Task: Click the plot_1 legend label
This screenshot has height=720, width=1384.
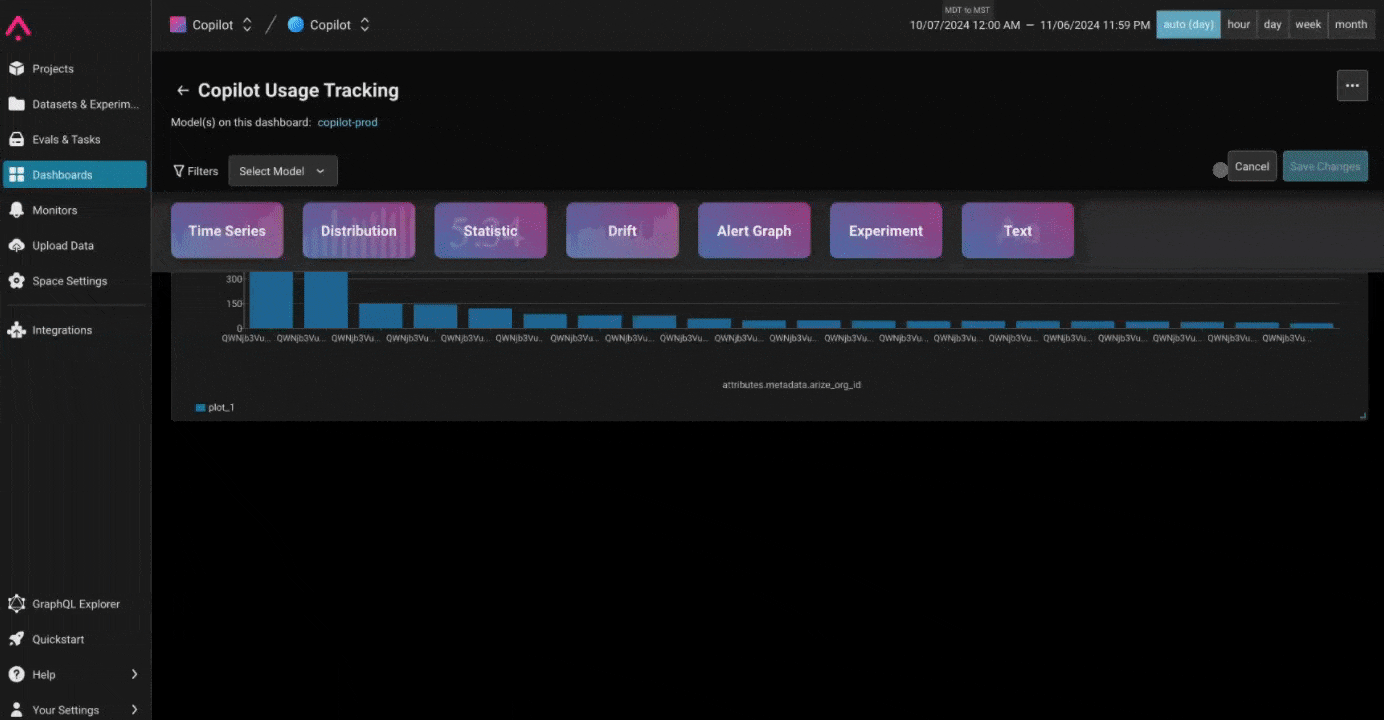Action: [x=221, y=408]
